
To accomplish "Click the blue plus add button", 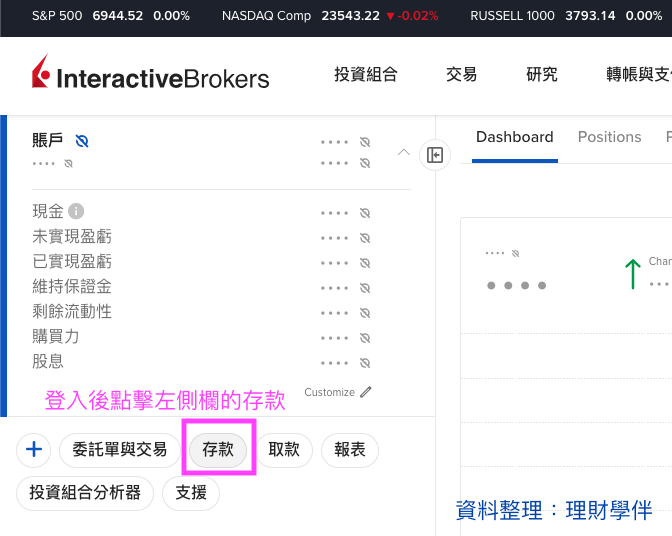I will coord(33,450).
